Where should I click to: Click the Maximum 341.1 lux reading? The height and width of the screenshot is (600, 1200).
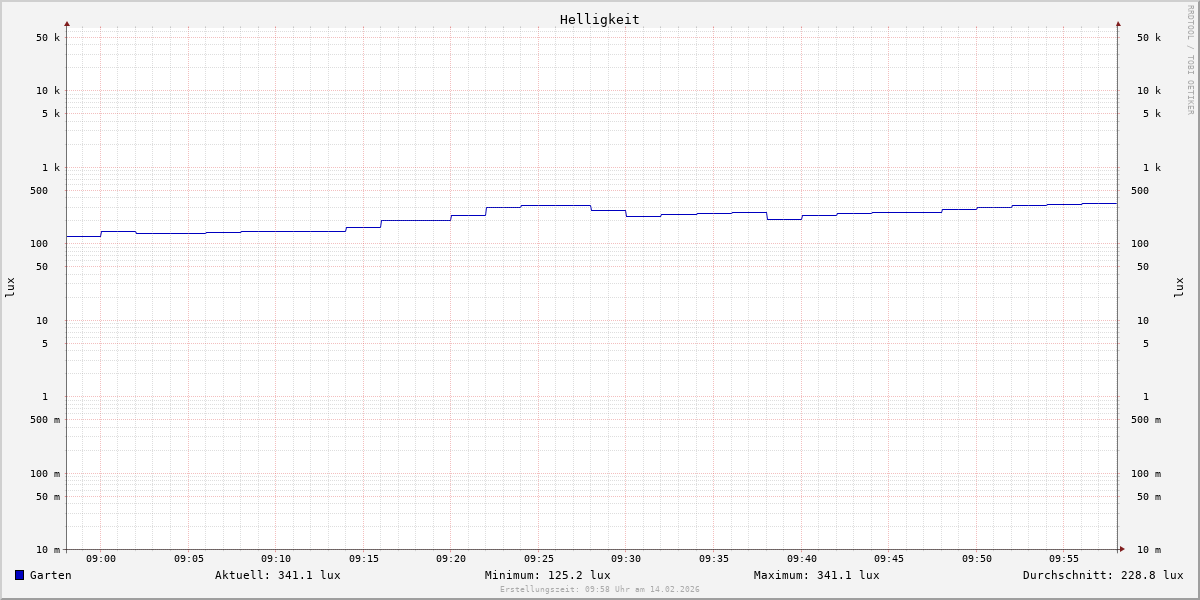pos(816,575)
